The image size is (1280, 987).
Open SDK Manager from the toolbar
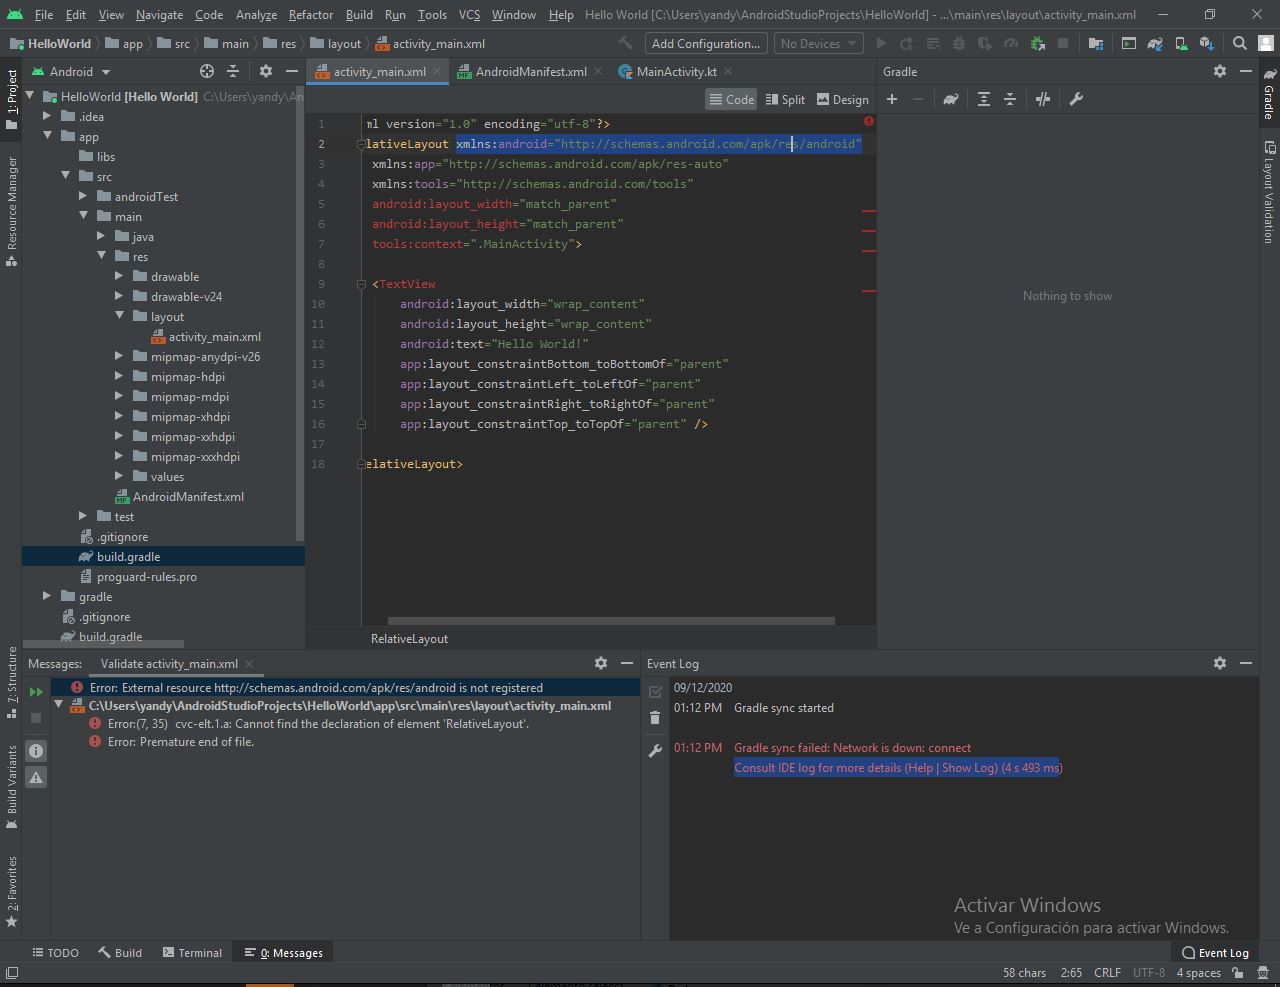pos(1207,43)
